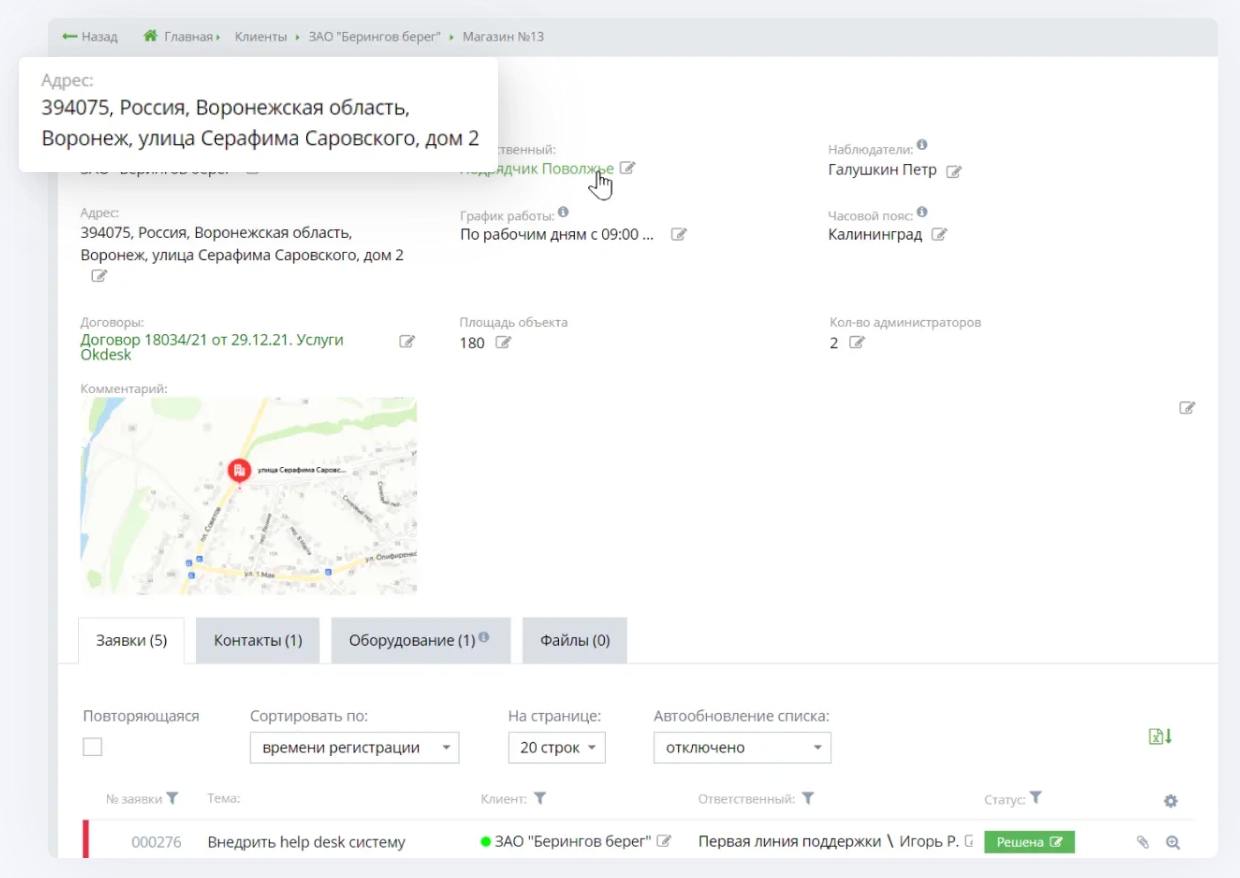This screenshot has width=1240, height=878.
Task: Open the sort by времени регистрации dropdown
Action: [x=354, y=748]
